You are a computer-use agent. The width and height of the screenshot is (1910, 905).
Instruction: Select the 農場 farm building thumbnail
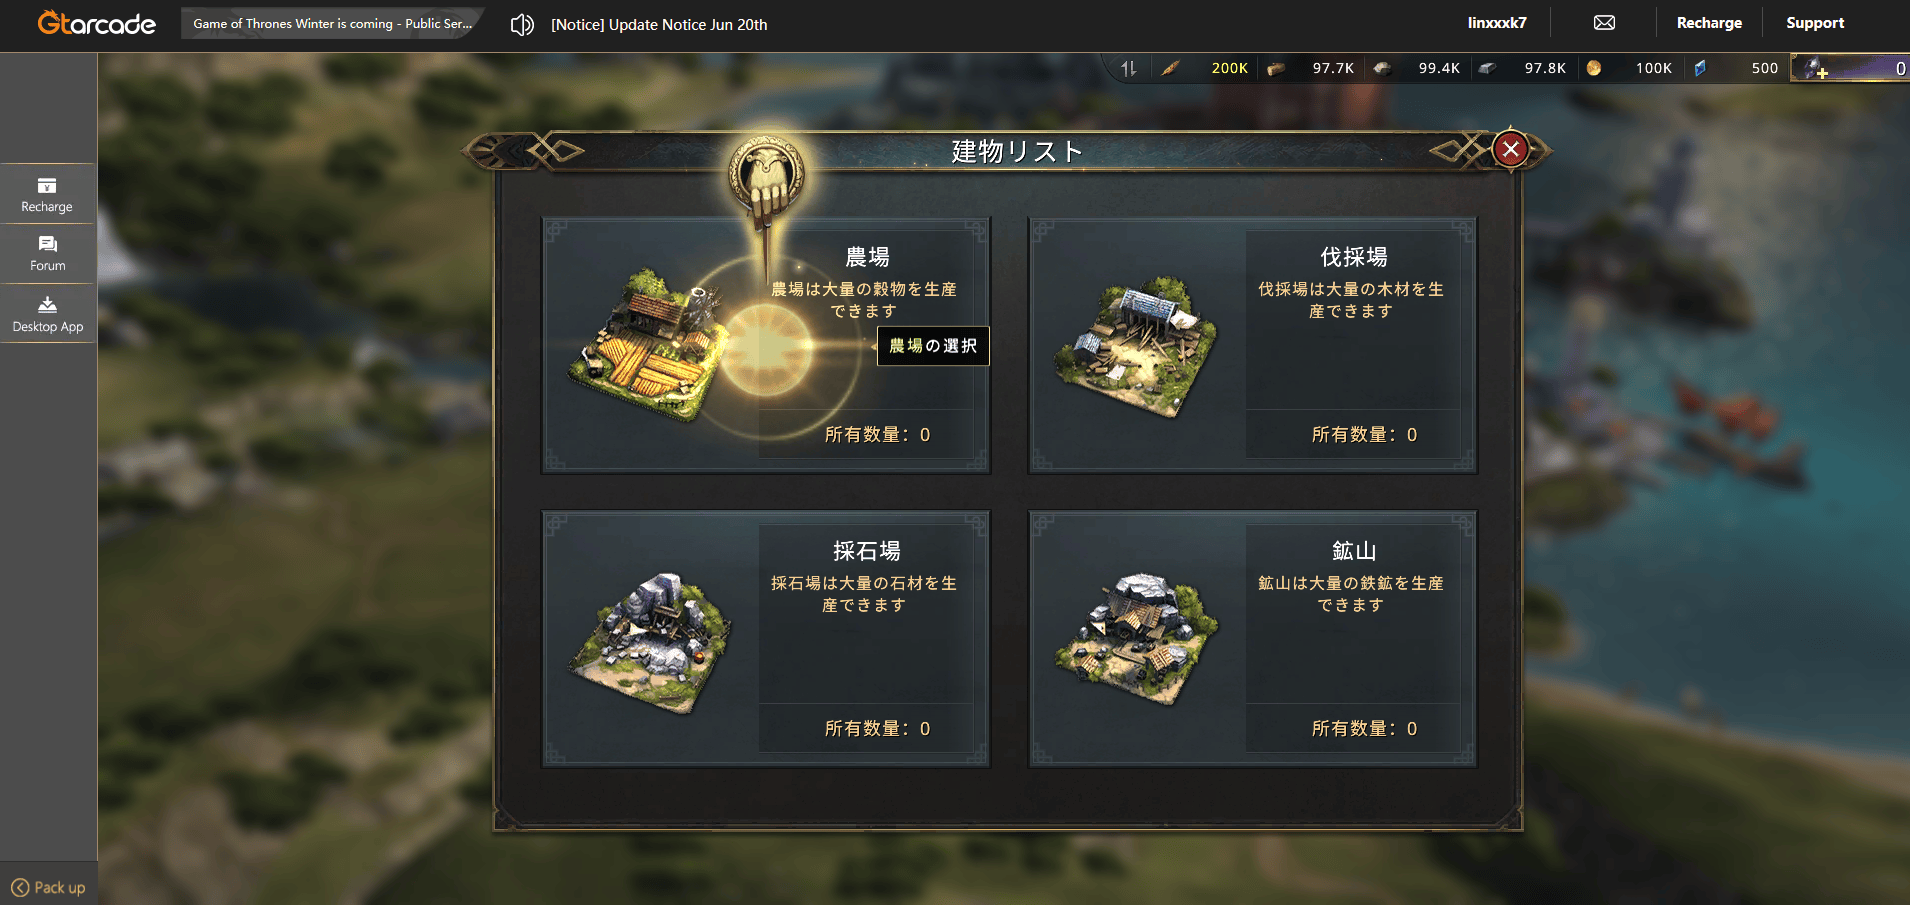point(650,345)
